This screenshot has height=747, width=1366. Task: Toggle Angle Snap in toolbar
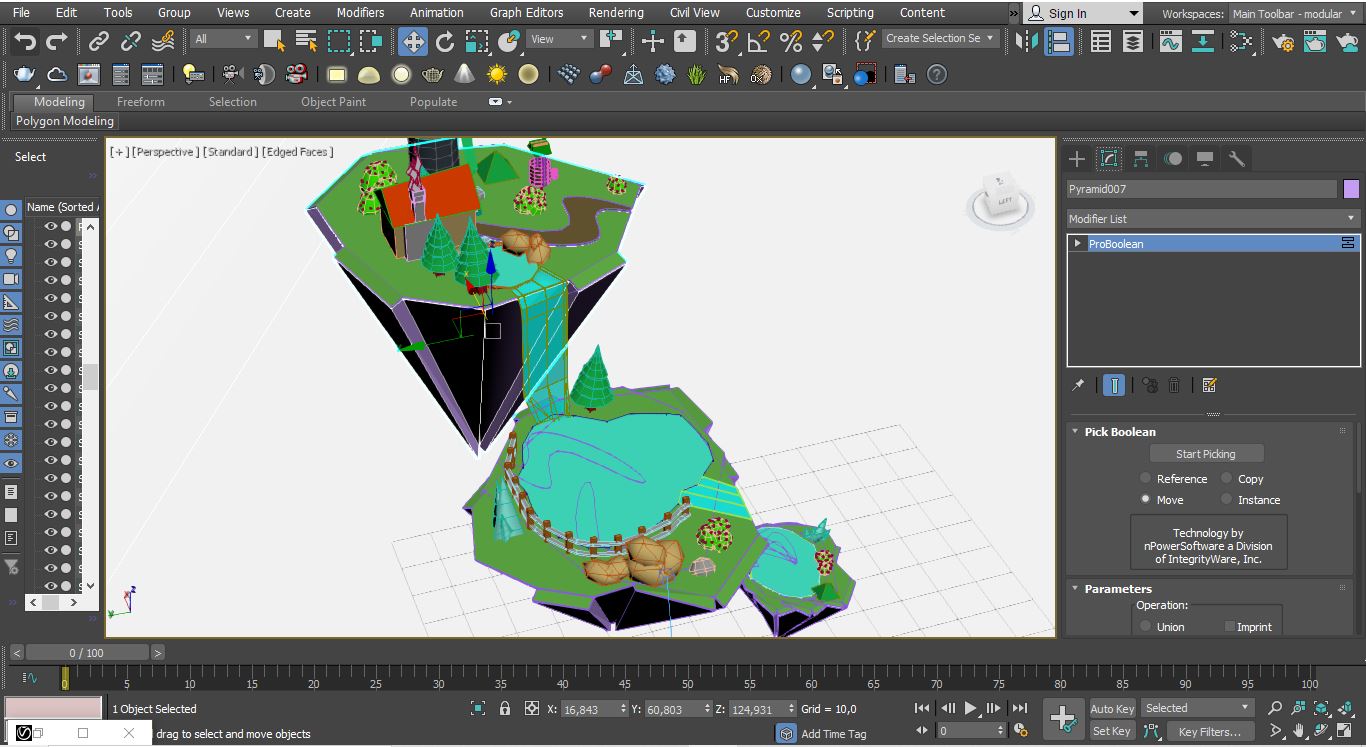pyautogui.click(x=758, y=41)
